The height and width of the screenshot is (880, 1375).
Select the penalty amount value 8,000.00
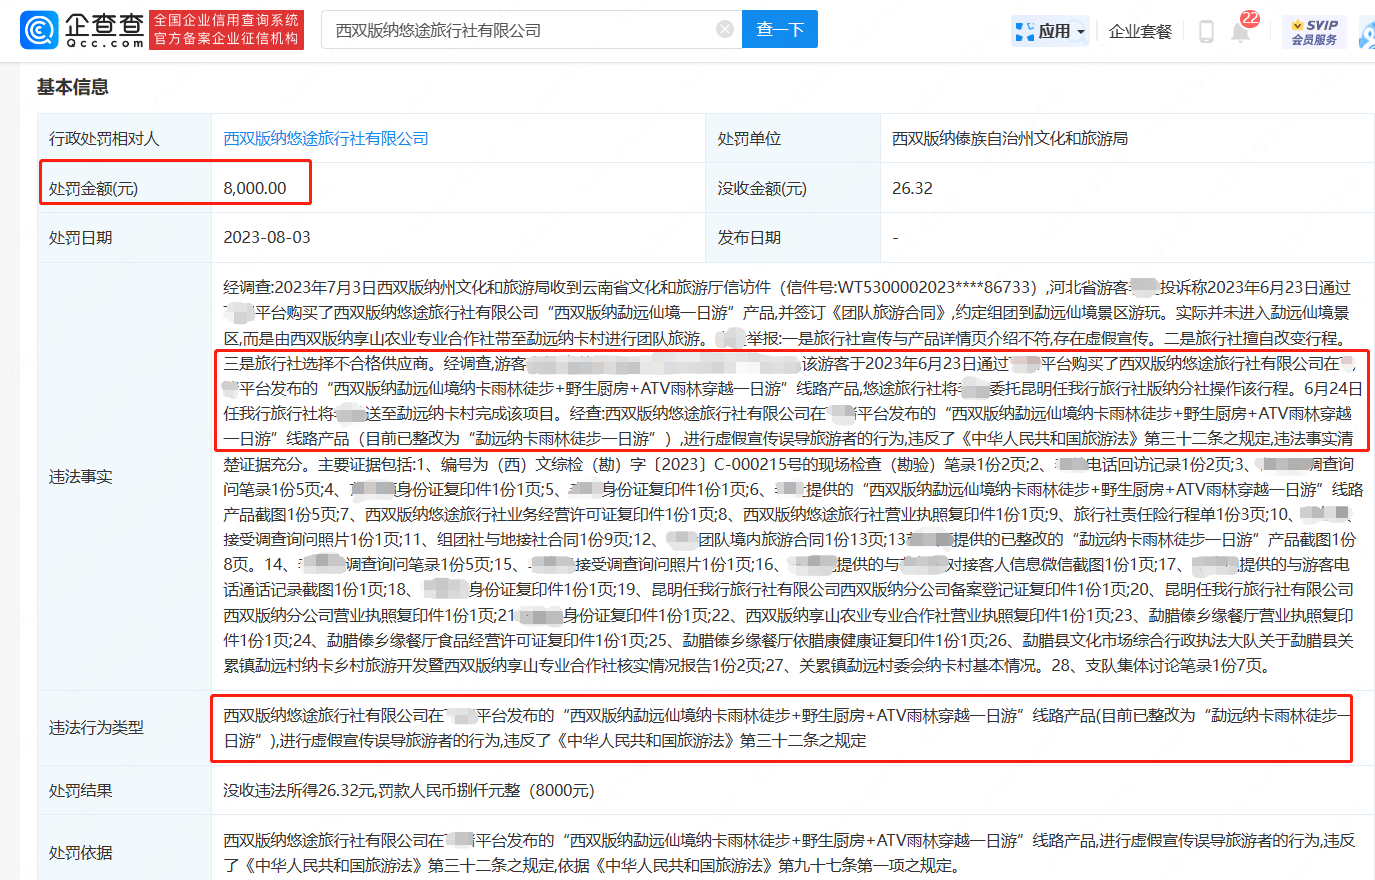tap(255, 188)
